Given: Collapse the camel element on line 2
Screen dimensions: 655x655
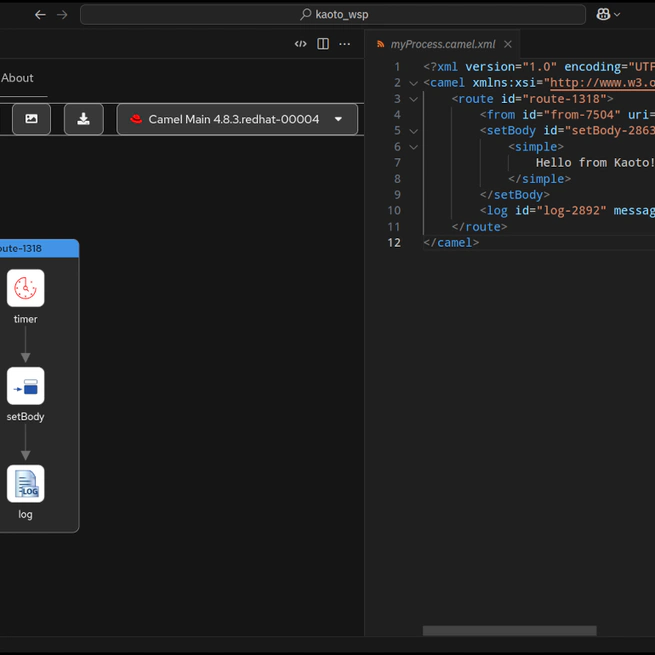Looking at the screenshot, I should (x=414, y=83).
